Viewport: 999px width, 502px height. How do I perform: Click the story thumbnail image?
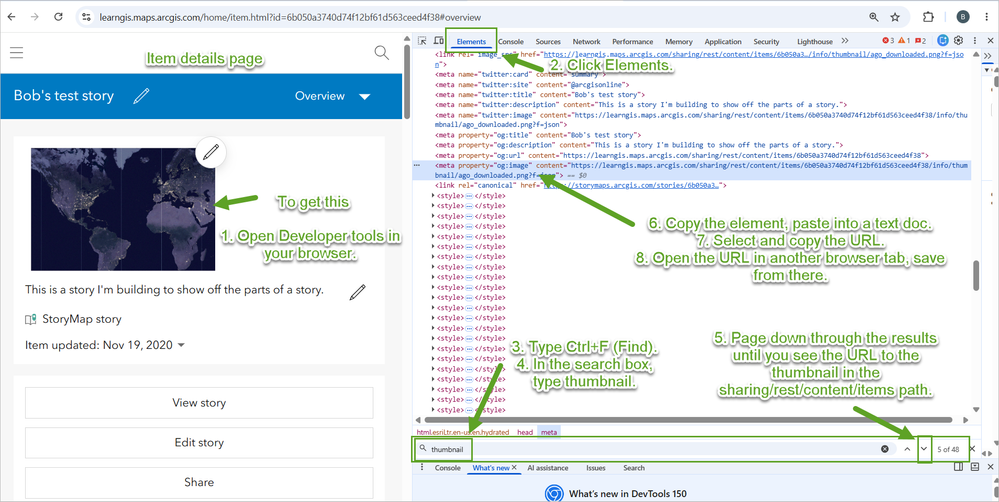click(x=123, y=210)
